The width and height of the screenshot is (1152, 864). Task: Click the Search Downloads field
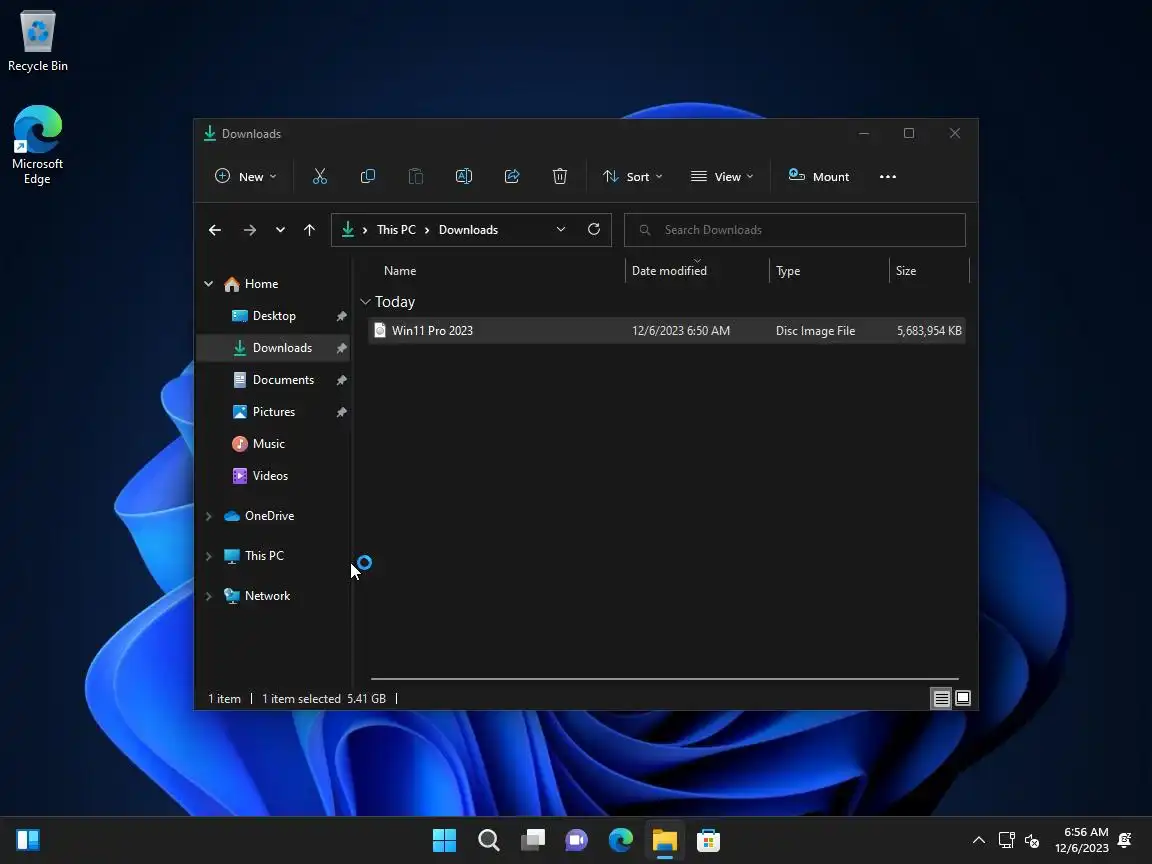pos(794,230)
